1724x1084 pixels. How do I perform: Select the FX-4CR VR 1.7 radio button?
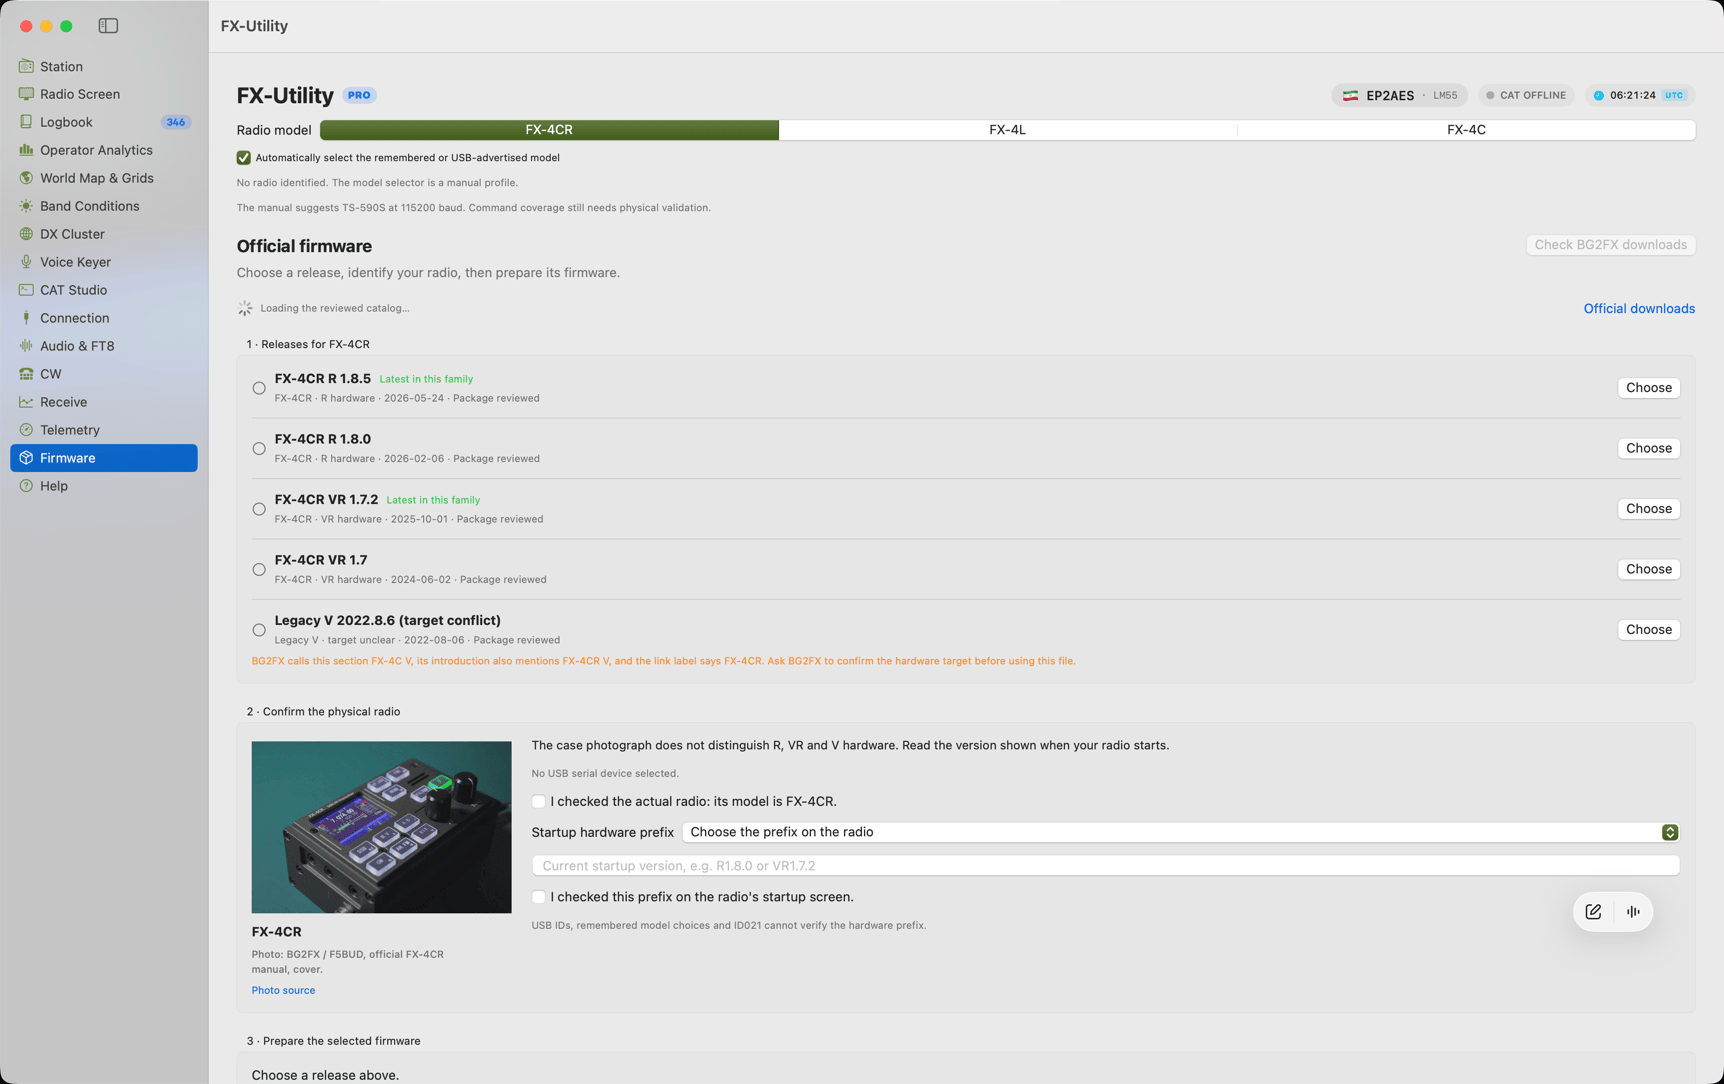259,570
